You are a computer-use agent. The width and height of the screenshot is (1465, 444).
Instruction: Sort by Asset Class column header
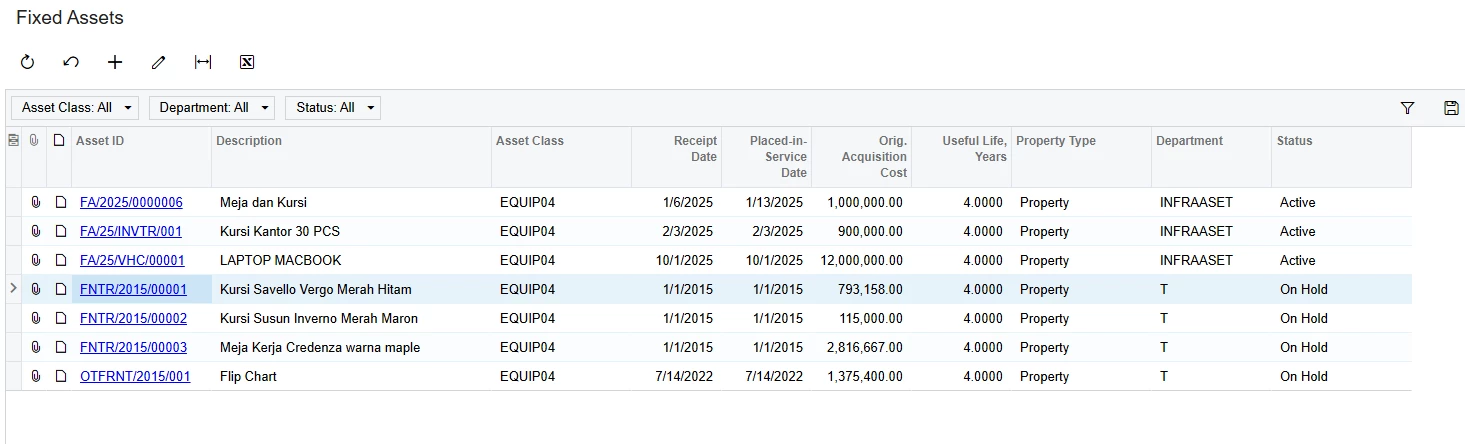click(x=561, y=157)
